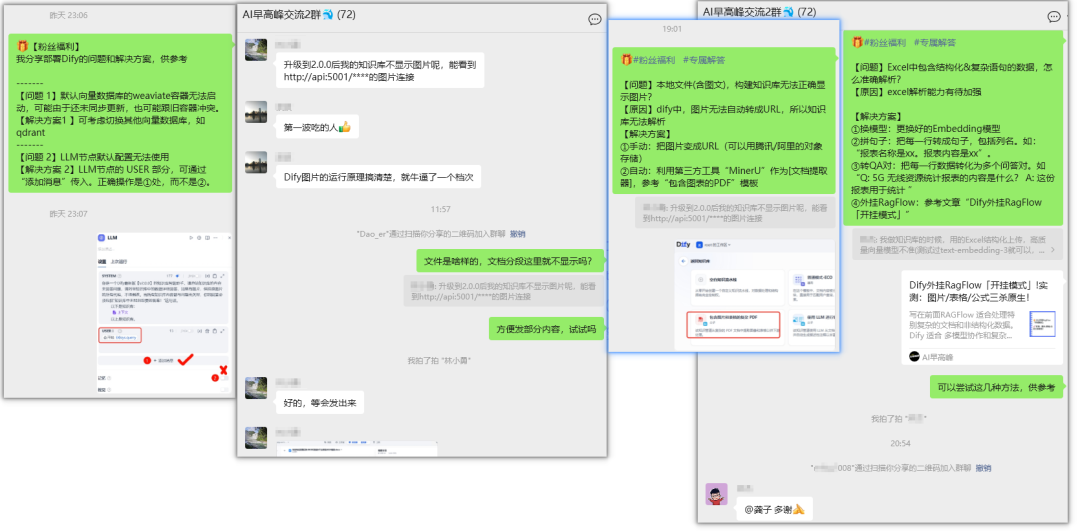
Task: Click avatar beside 'Dify图片的运行原理' message
Action: click(x=256, y=164)
